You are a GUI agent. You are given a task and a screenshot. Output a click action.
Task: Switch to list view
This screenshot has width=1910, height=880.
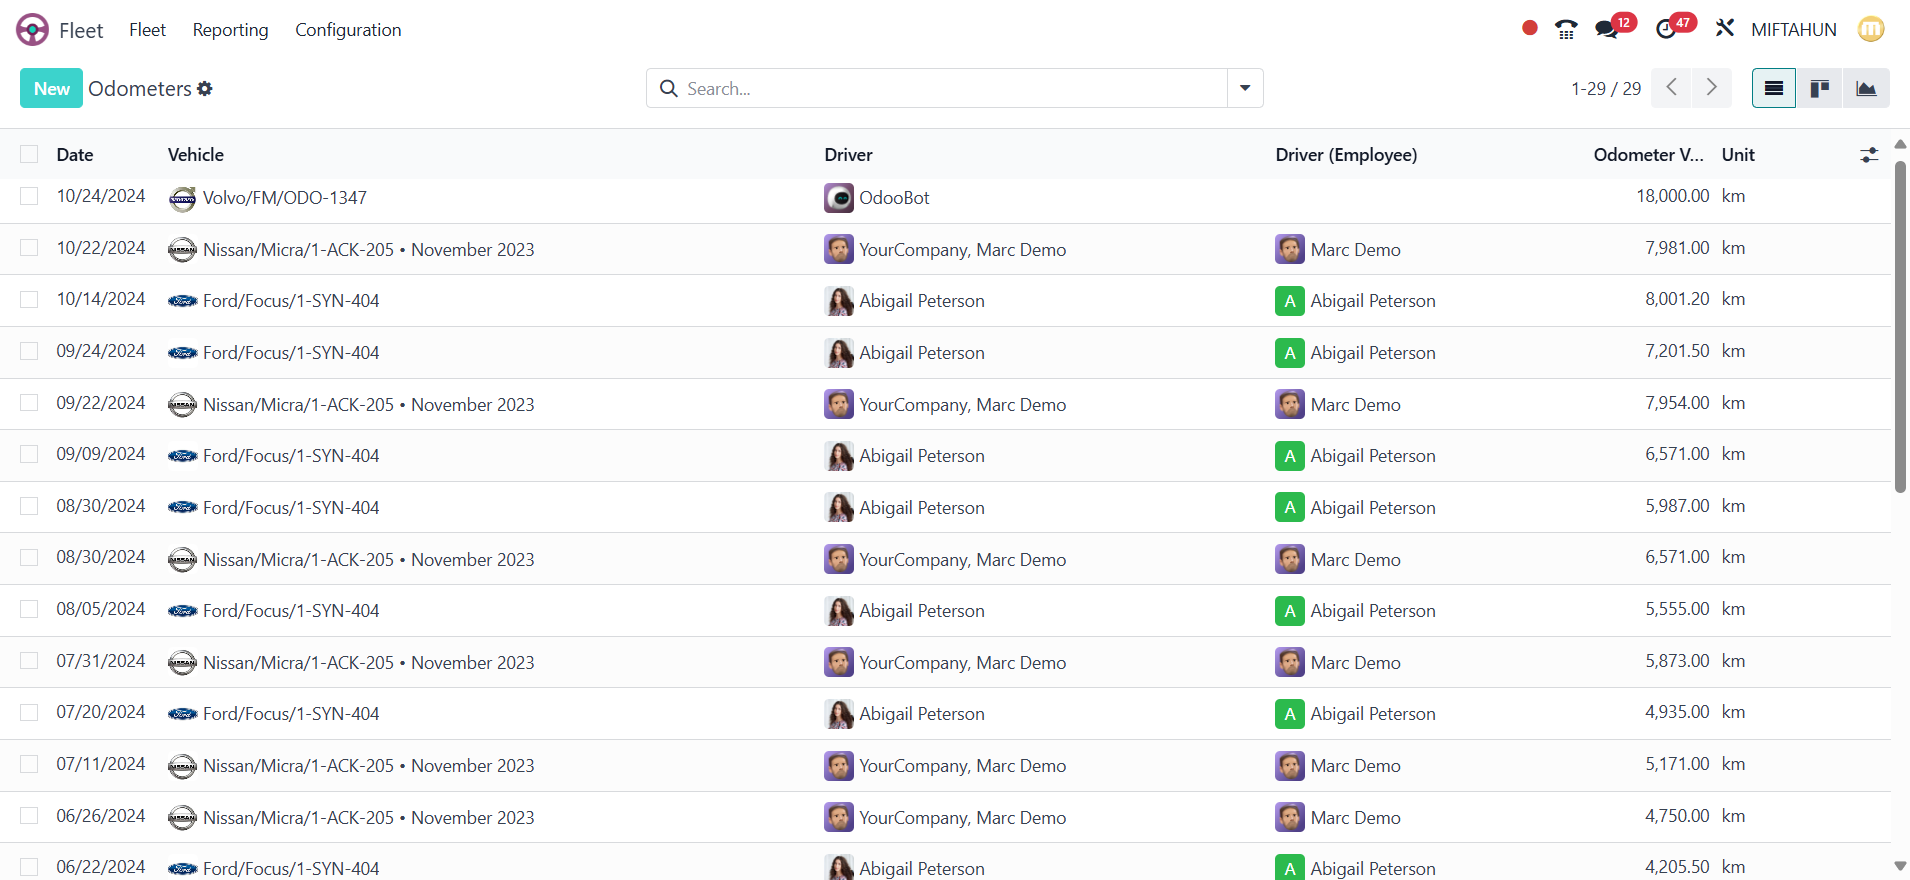pos(1774,88)
